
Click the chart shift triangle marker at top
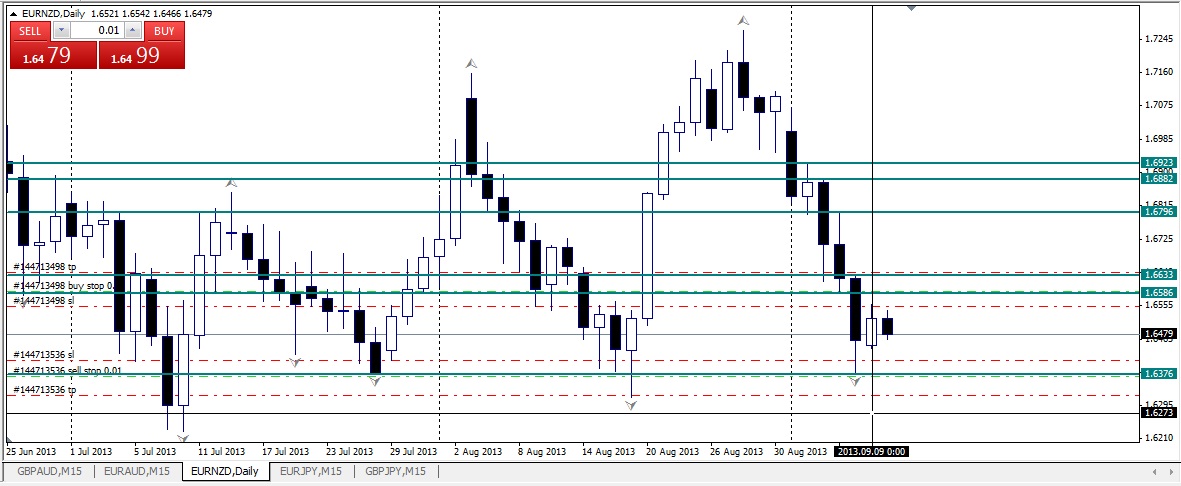click(x=912, y=8)
